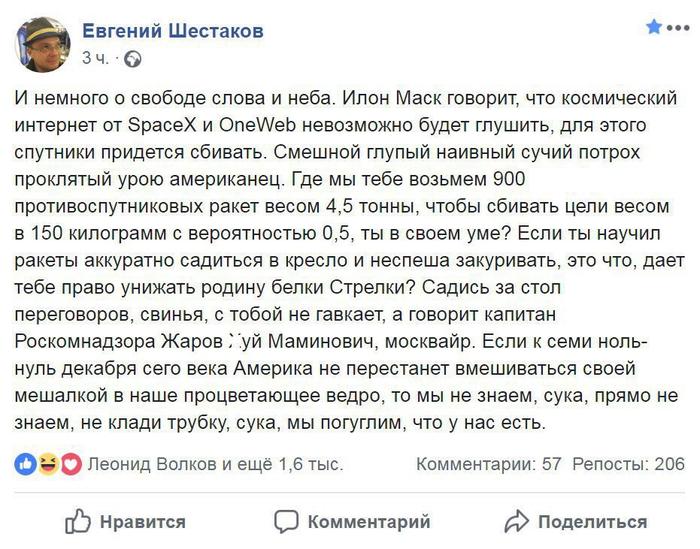Click the word Роскомнадзора in the post text

tap(87, 340)
